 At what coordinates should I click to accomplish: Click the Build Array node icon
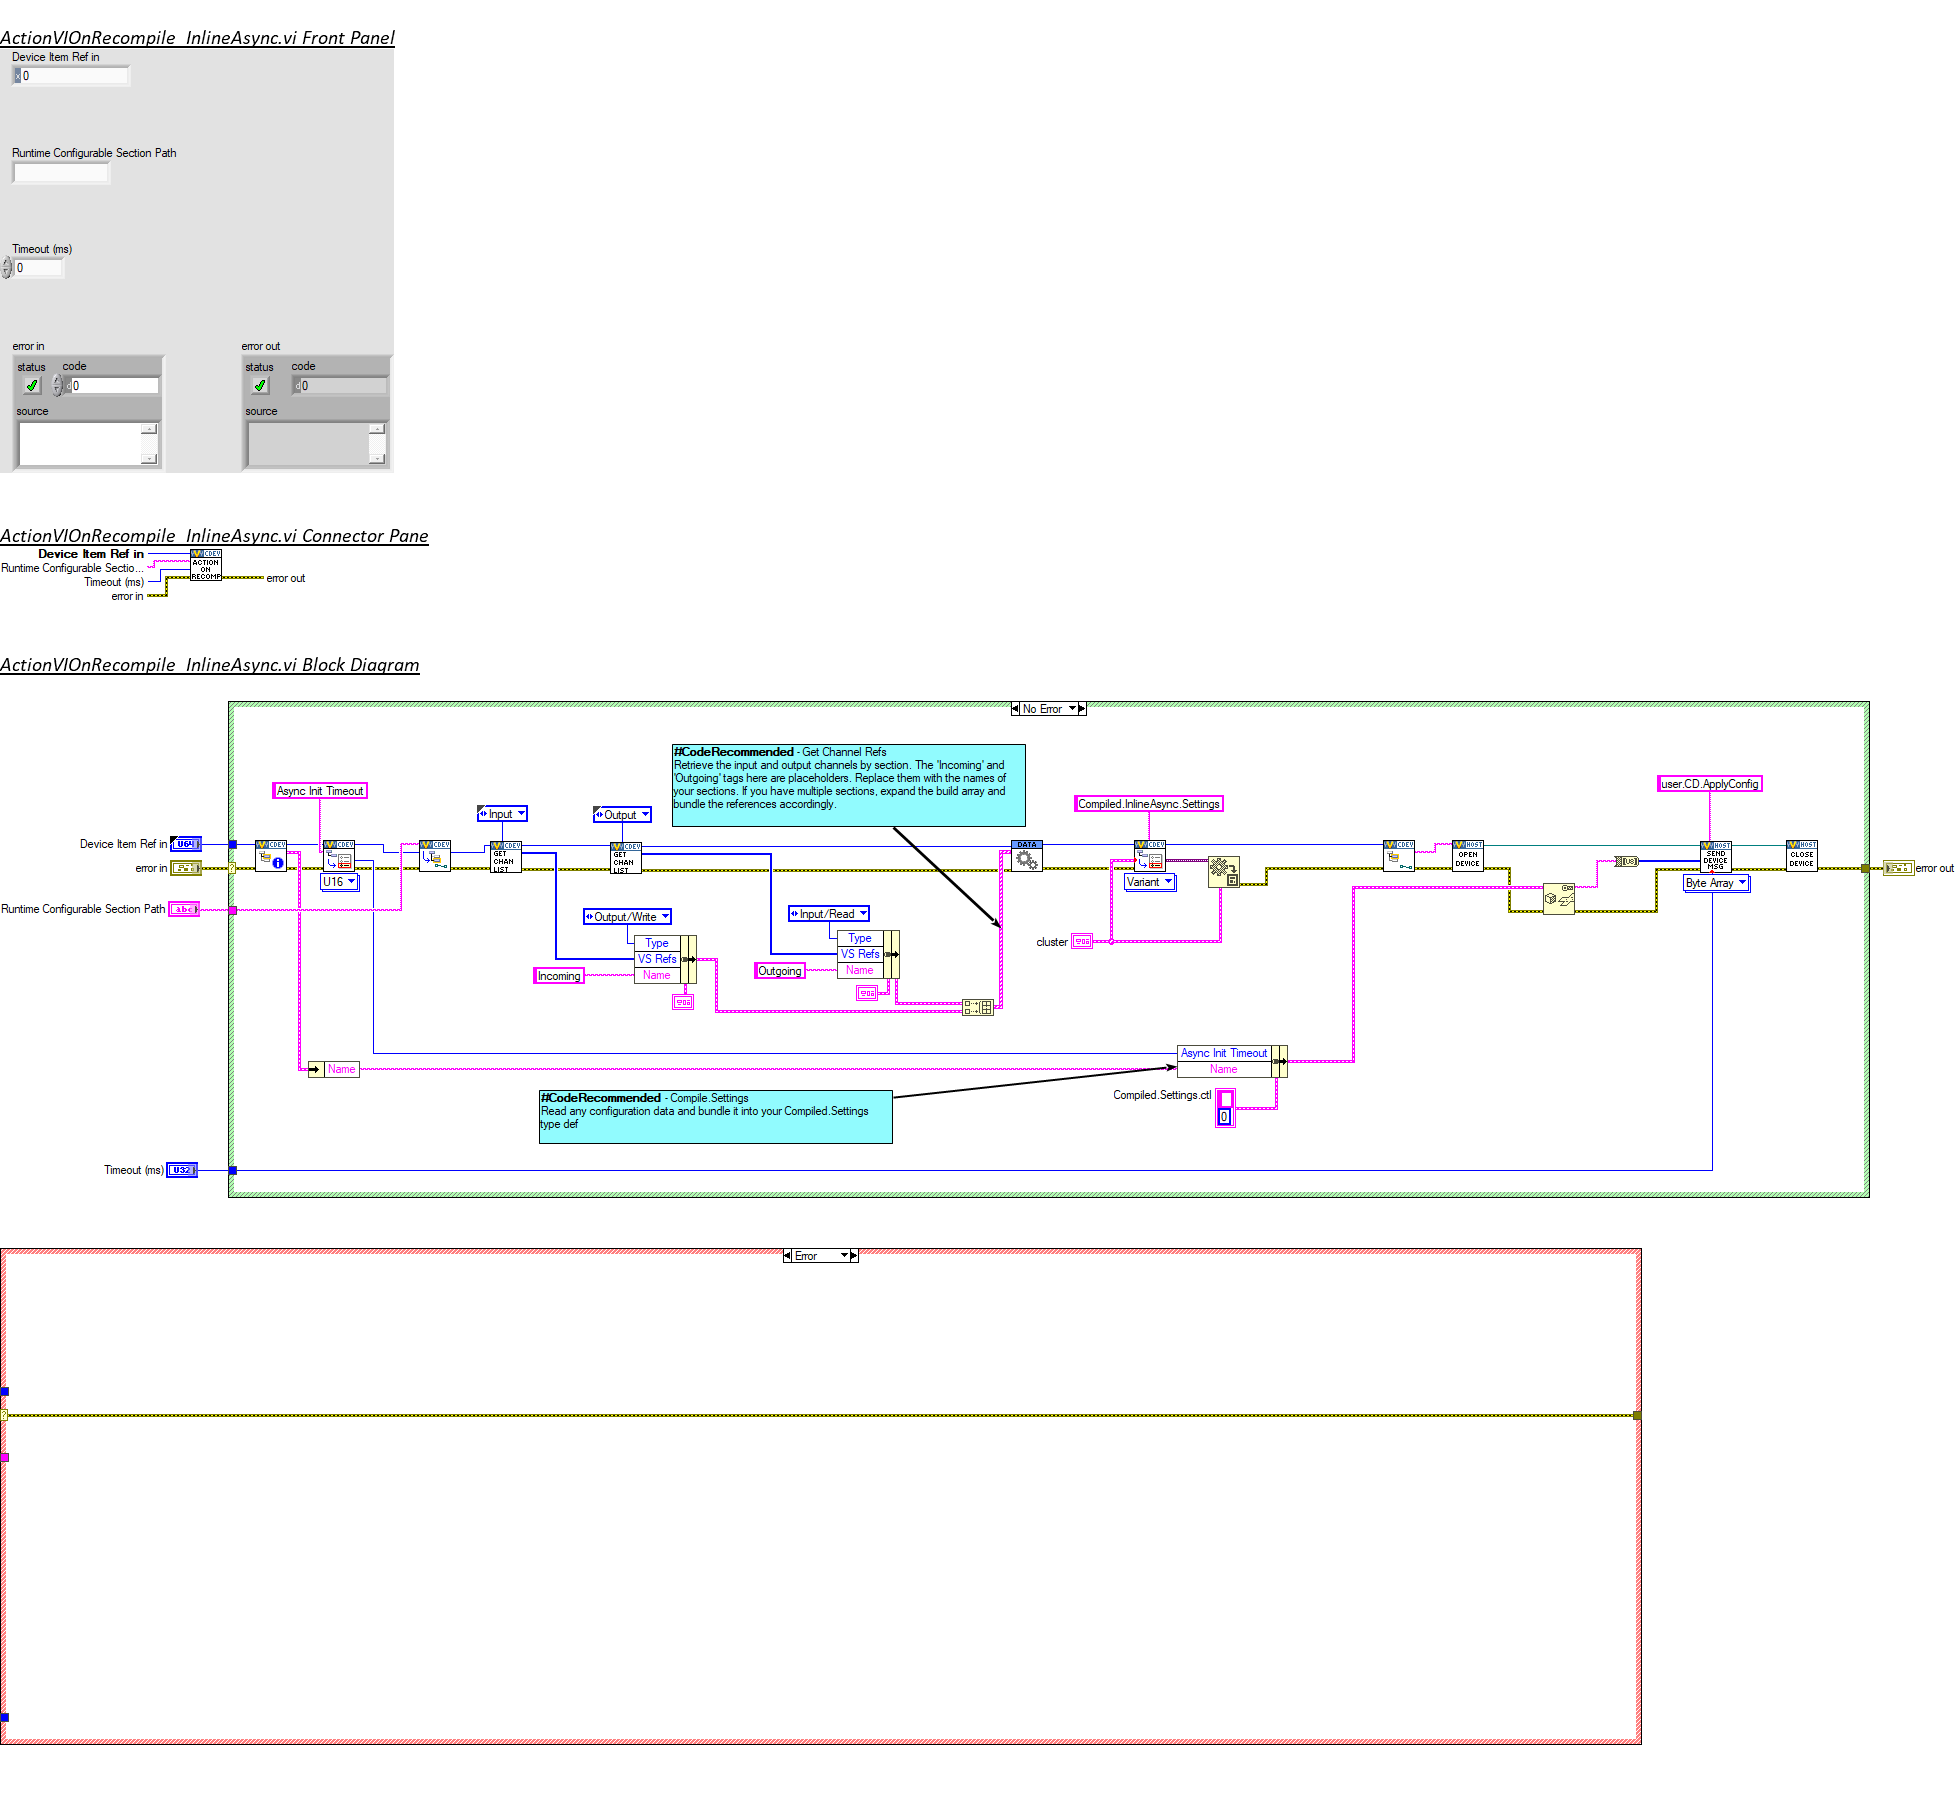pyautogui.click(x=977, y=1007)
